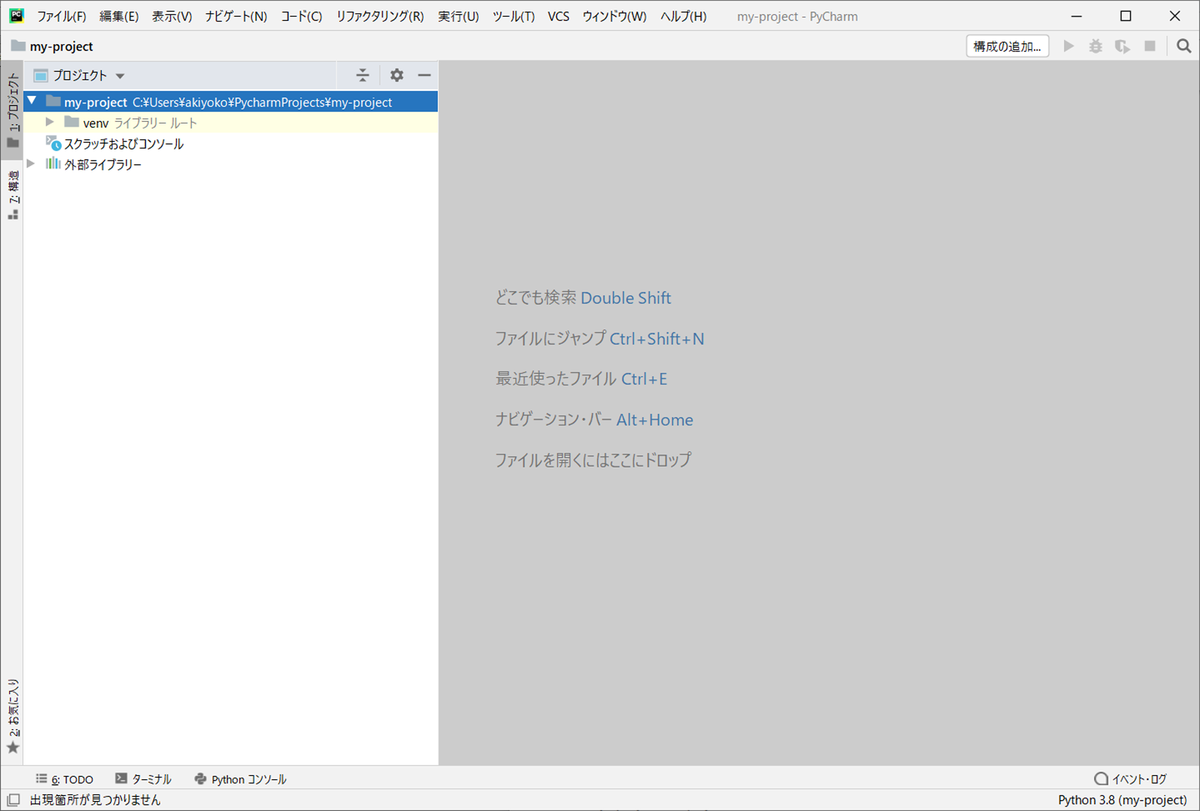1200x811 pixels.
Task: Click Python 3.8 (my-project) interpreter selector
Action: click(x=1122, y=800)
